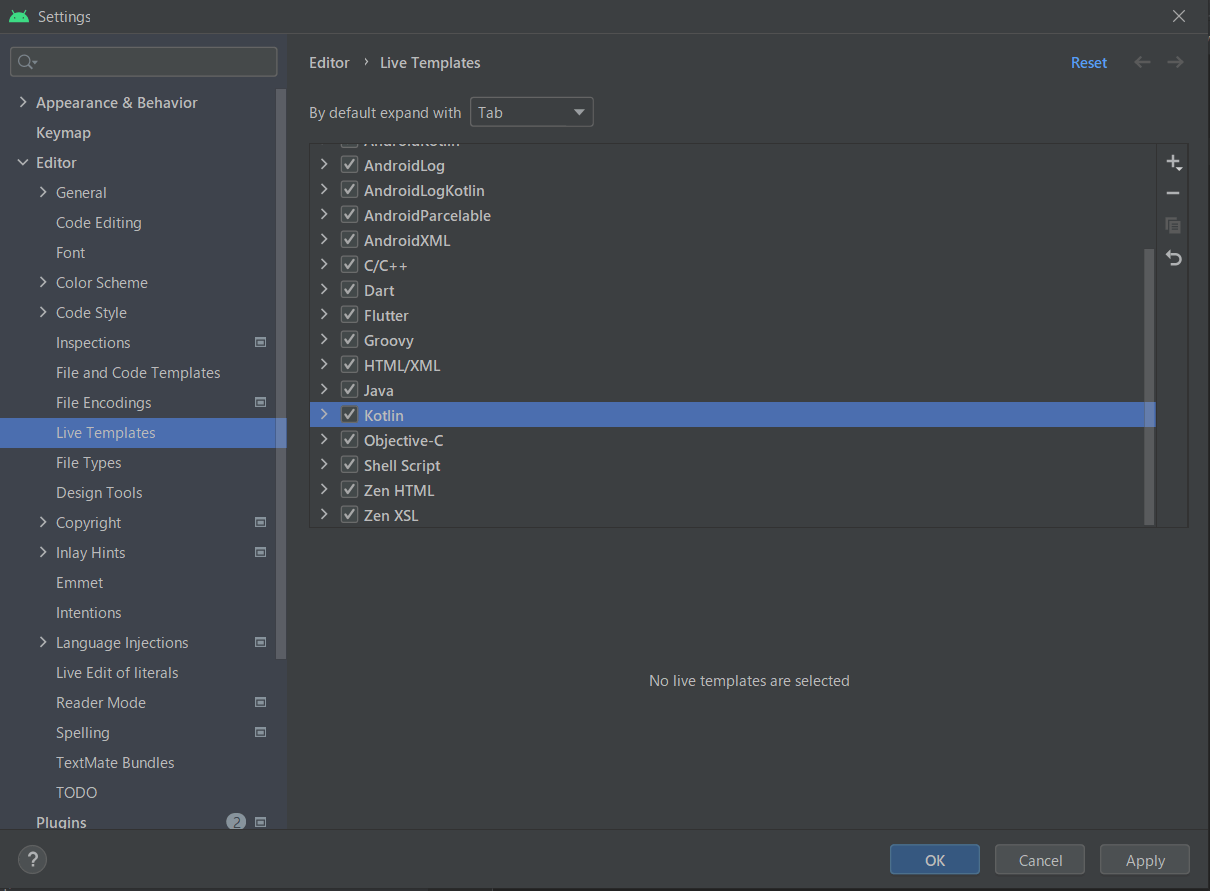Viewport: 1210px width, 891px height.
Task: Open the Intentions settings page
Action: pos(89,612)
